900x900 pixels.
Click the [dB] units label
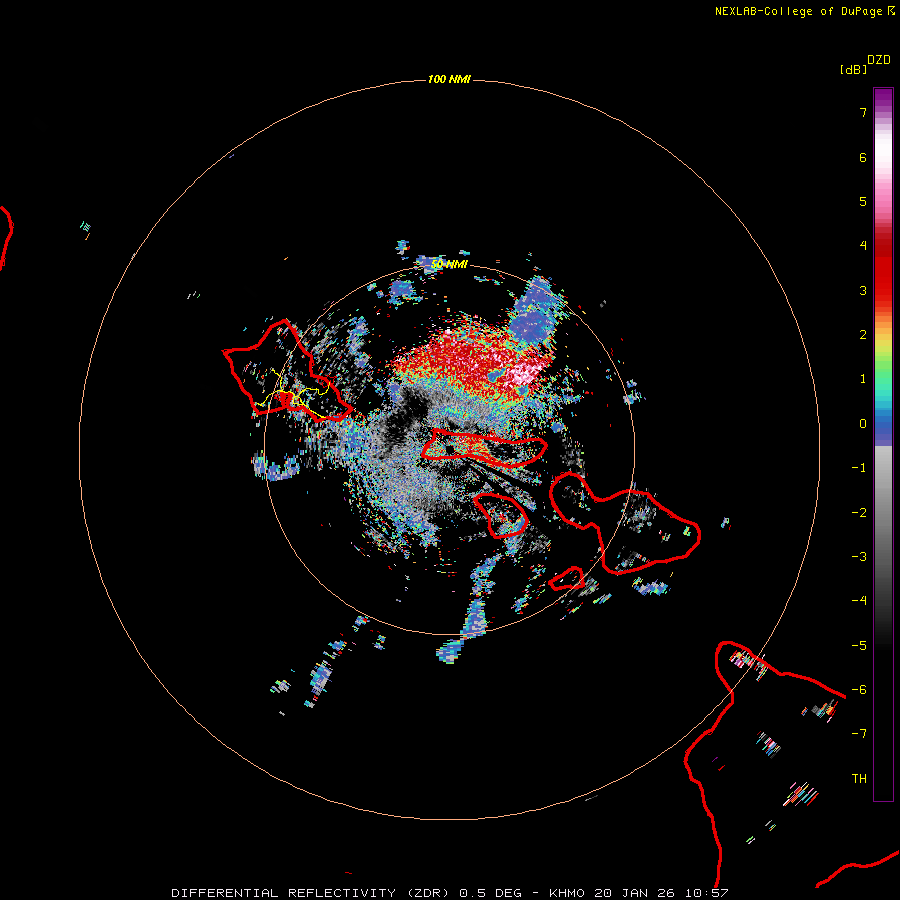853,69
